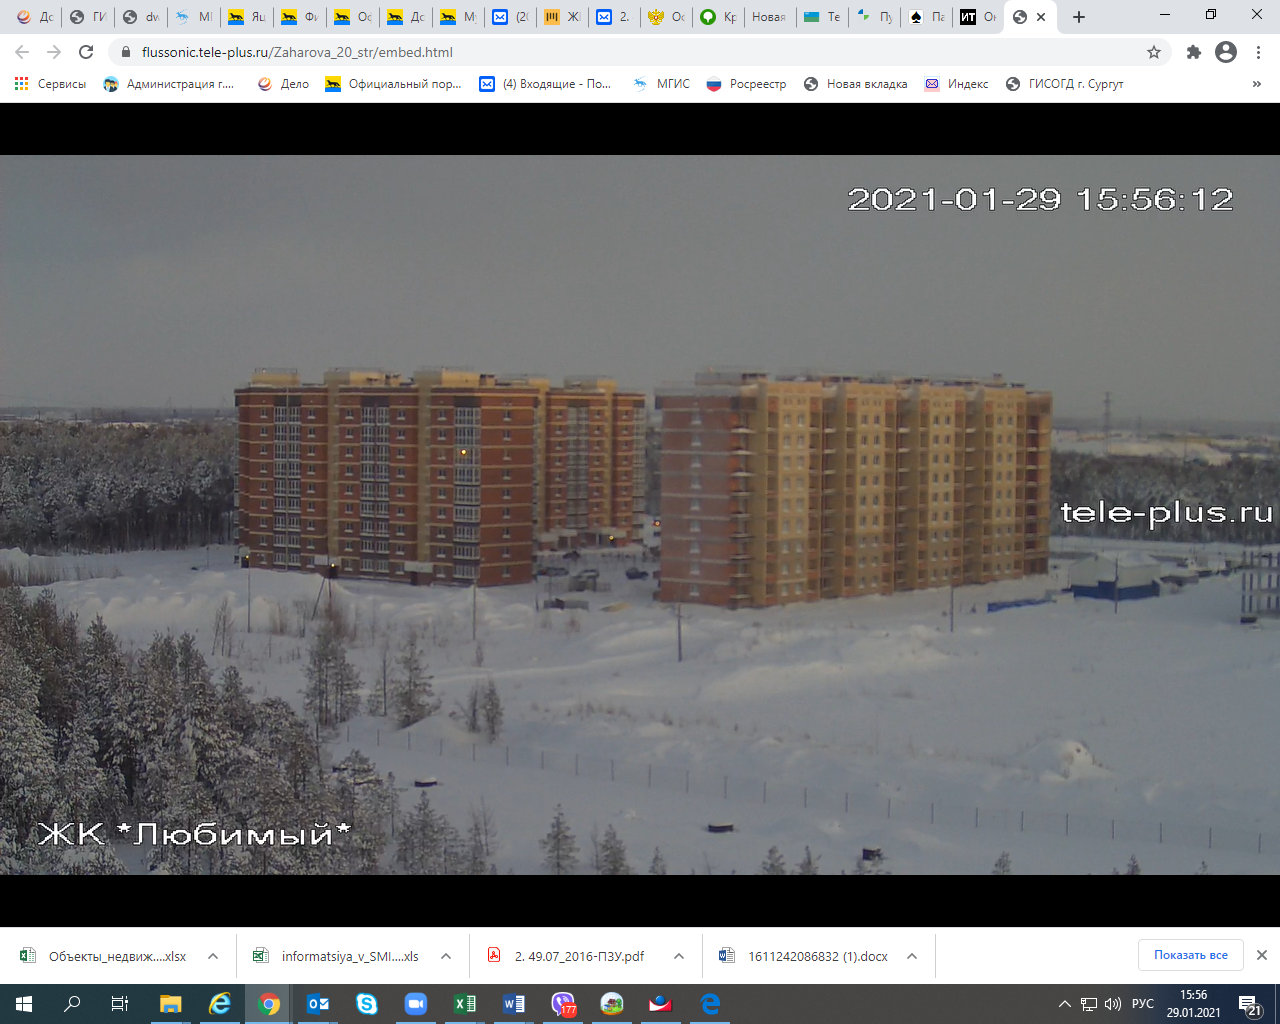The width and height of the screenshot is (1280, 1024).
Task: Expand options for 49.07_2016-ПЗУ.pdf download
Action: coord(679,956)
